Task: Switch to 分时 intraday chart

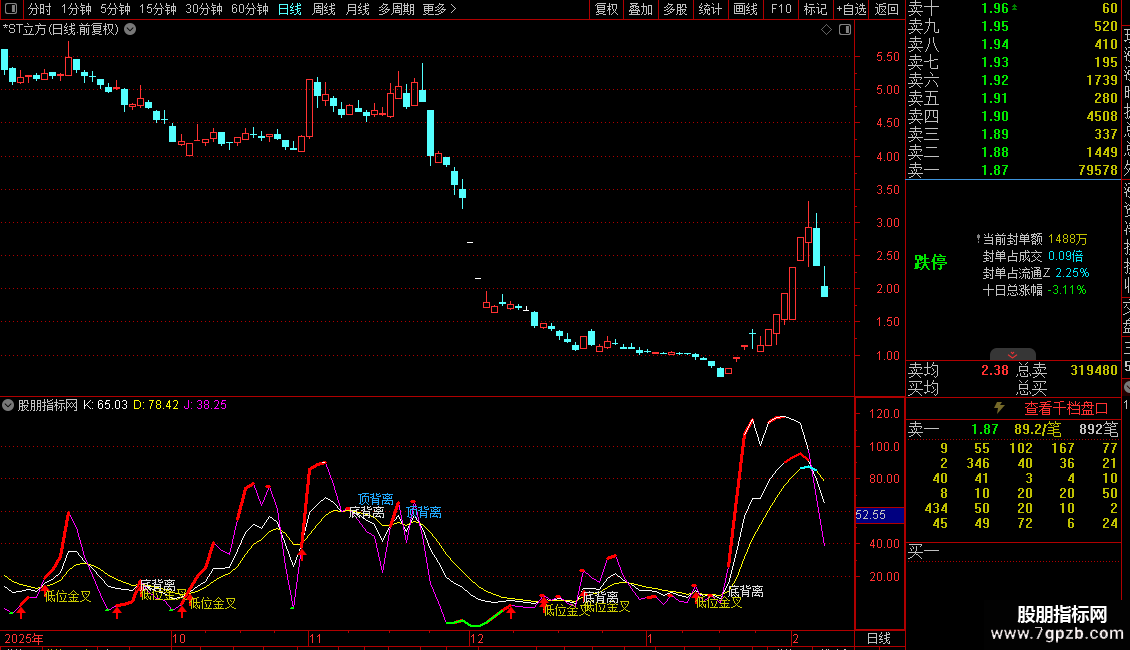Action: pos(40,9)
